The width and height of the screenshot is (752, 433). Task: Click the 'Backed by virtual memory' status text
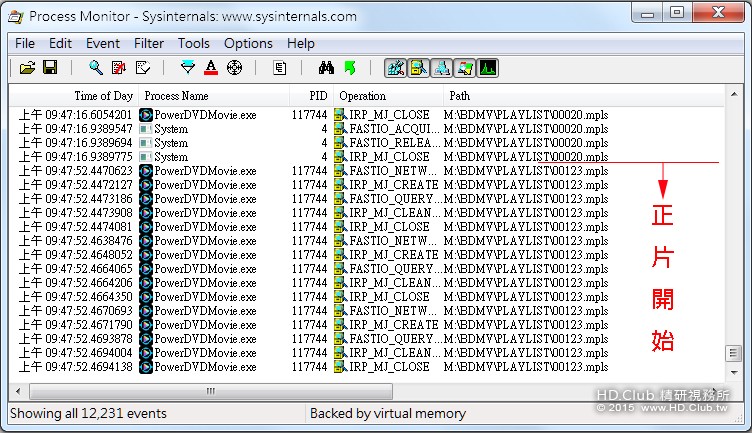pos(388,413)
